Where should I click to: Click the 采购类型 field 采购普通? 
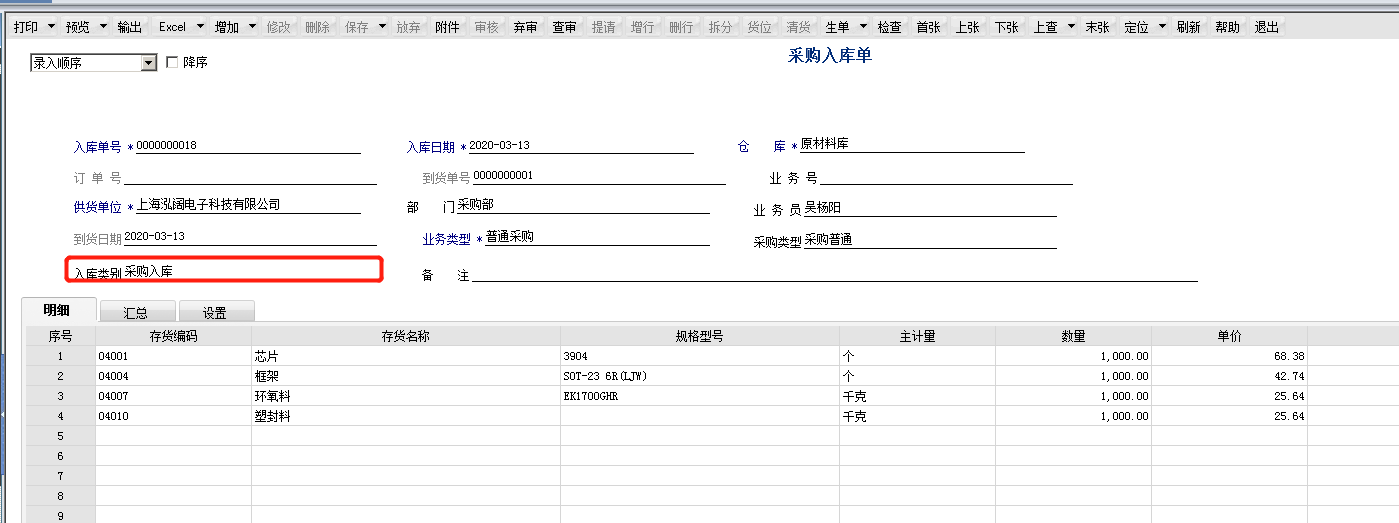(930, 240)
